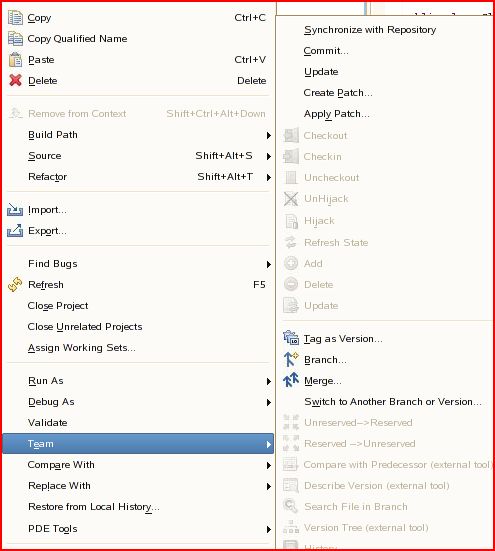Choose Switch to Another Branch or Version
This screenshot has height=551, width=495.
click(393, 402)
